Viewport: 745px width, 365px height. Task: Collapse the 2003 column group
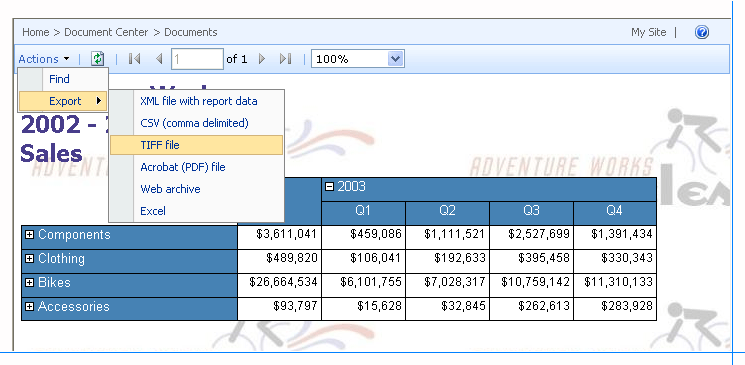329,187
